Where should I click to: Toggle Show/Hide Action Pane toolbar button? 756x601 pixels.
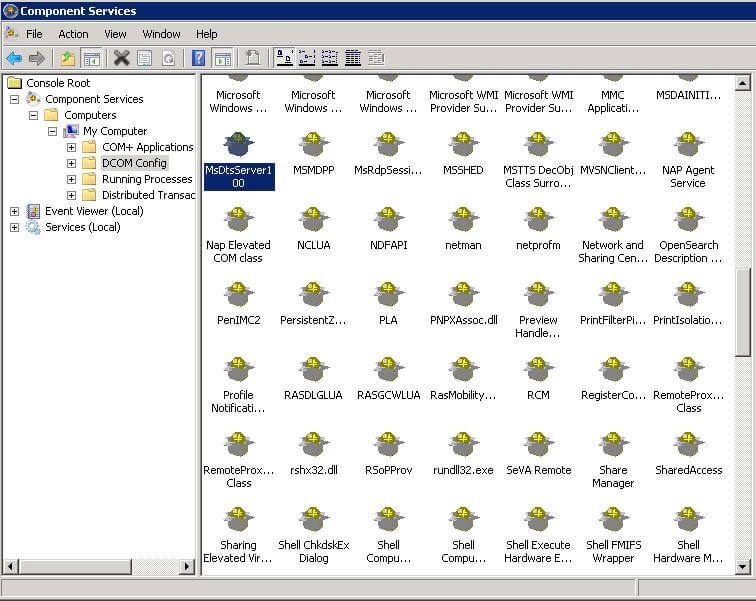[223, 59]
